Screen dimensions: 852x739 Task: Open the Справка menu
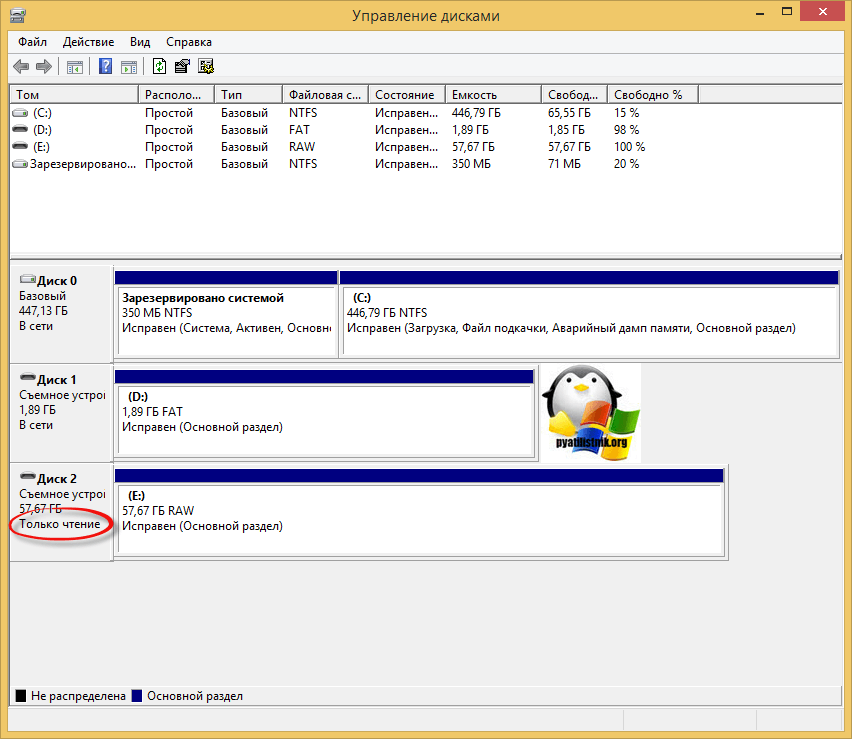tap(188, 42)
